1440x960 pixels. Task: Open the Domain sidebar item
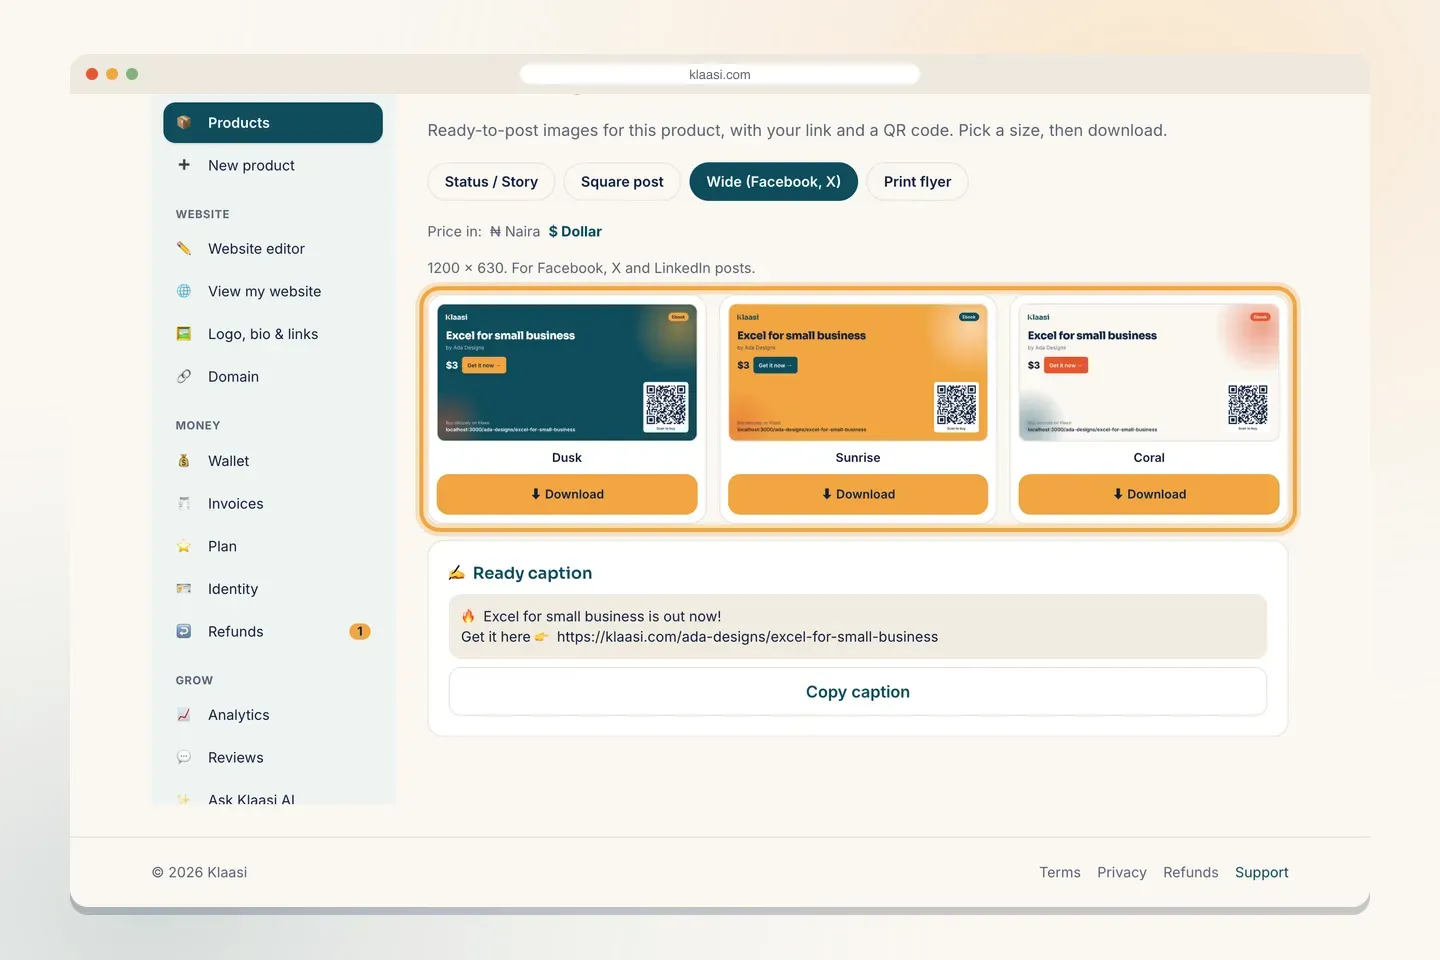point(273,376)
